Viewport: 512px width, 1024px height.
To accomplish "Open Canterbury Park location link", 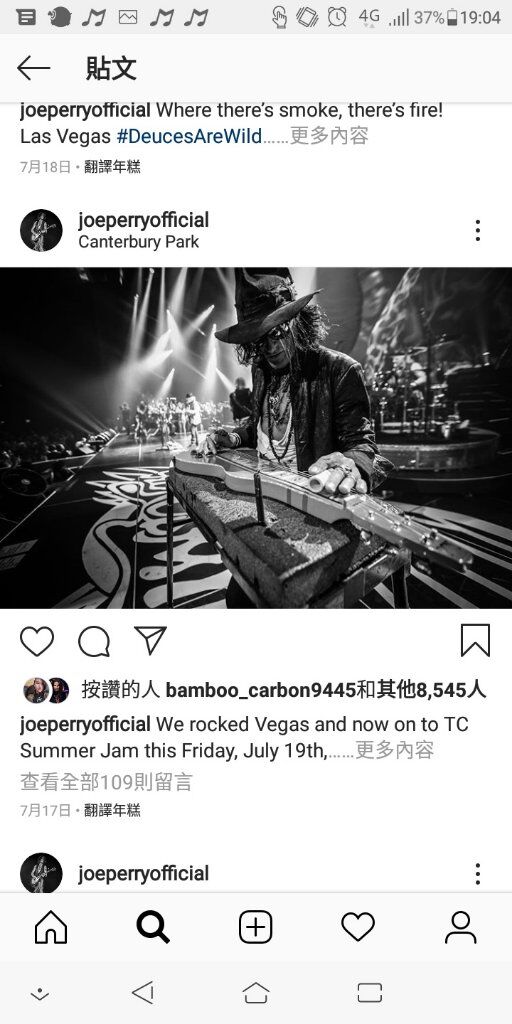I will coord(138,242).
